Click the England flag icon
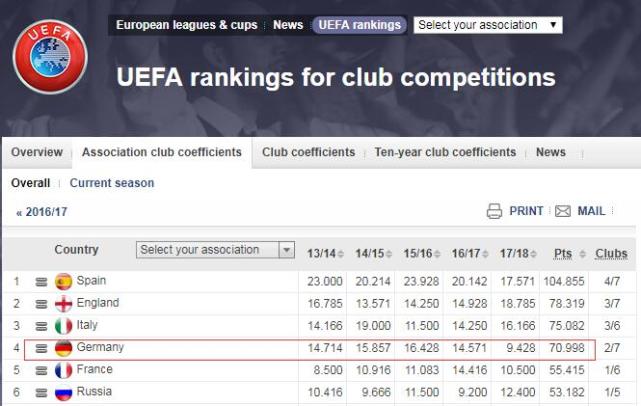 tap(64, 304)
